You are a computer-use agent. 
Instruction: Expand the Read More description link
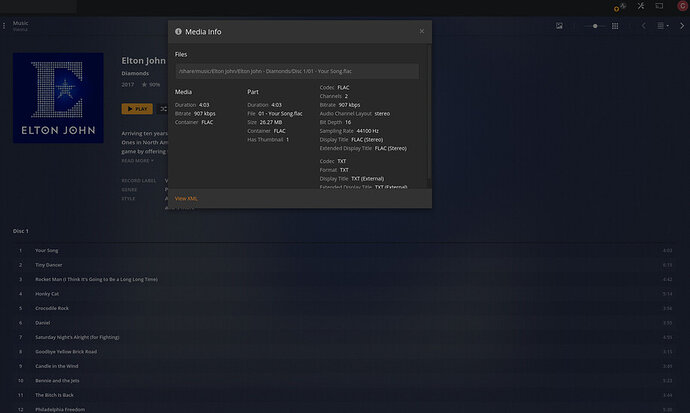click(x=137, y=161)
